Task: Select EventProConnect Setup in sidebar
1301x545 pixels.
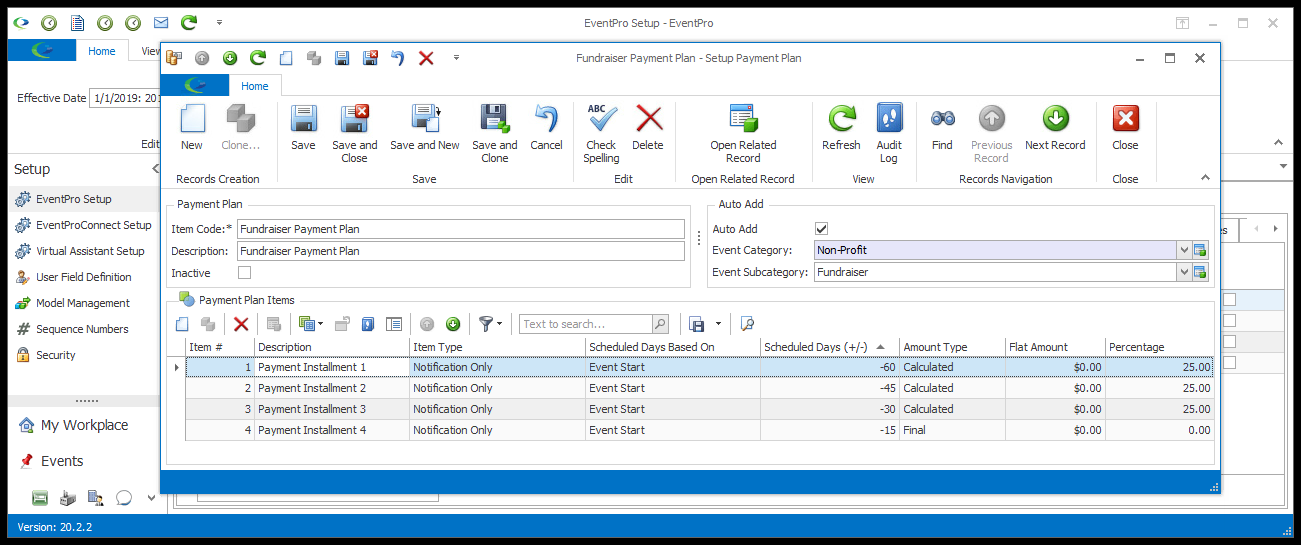Action: pyautogui.click(x=94, y=225)
